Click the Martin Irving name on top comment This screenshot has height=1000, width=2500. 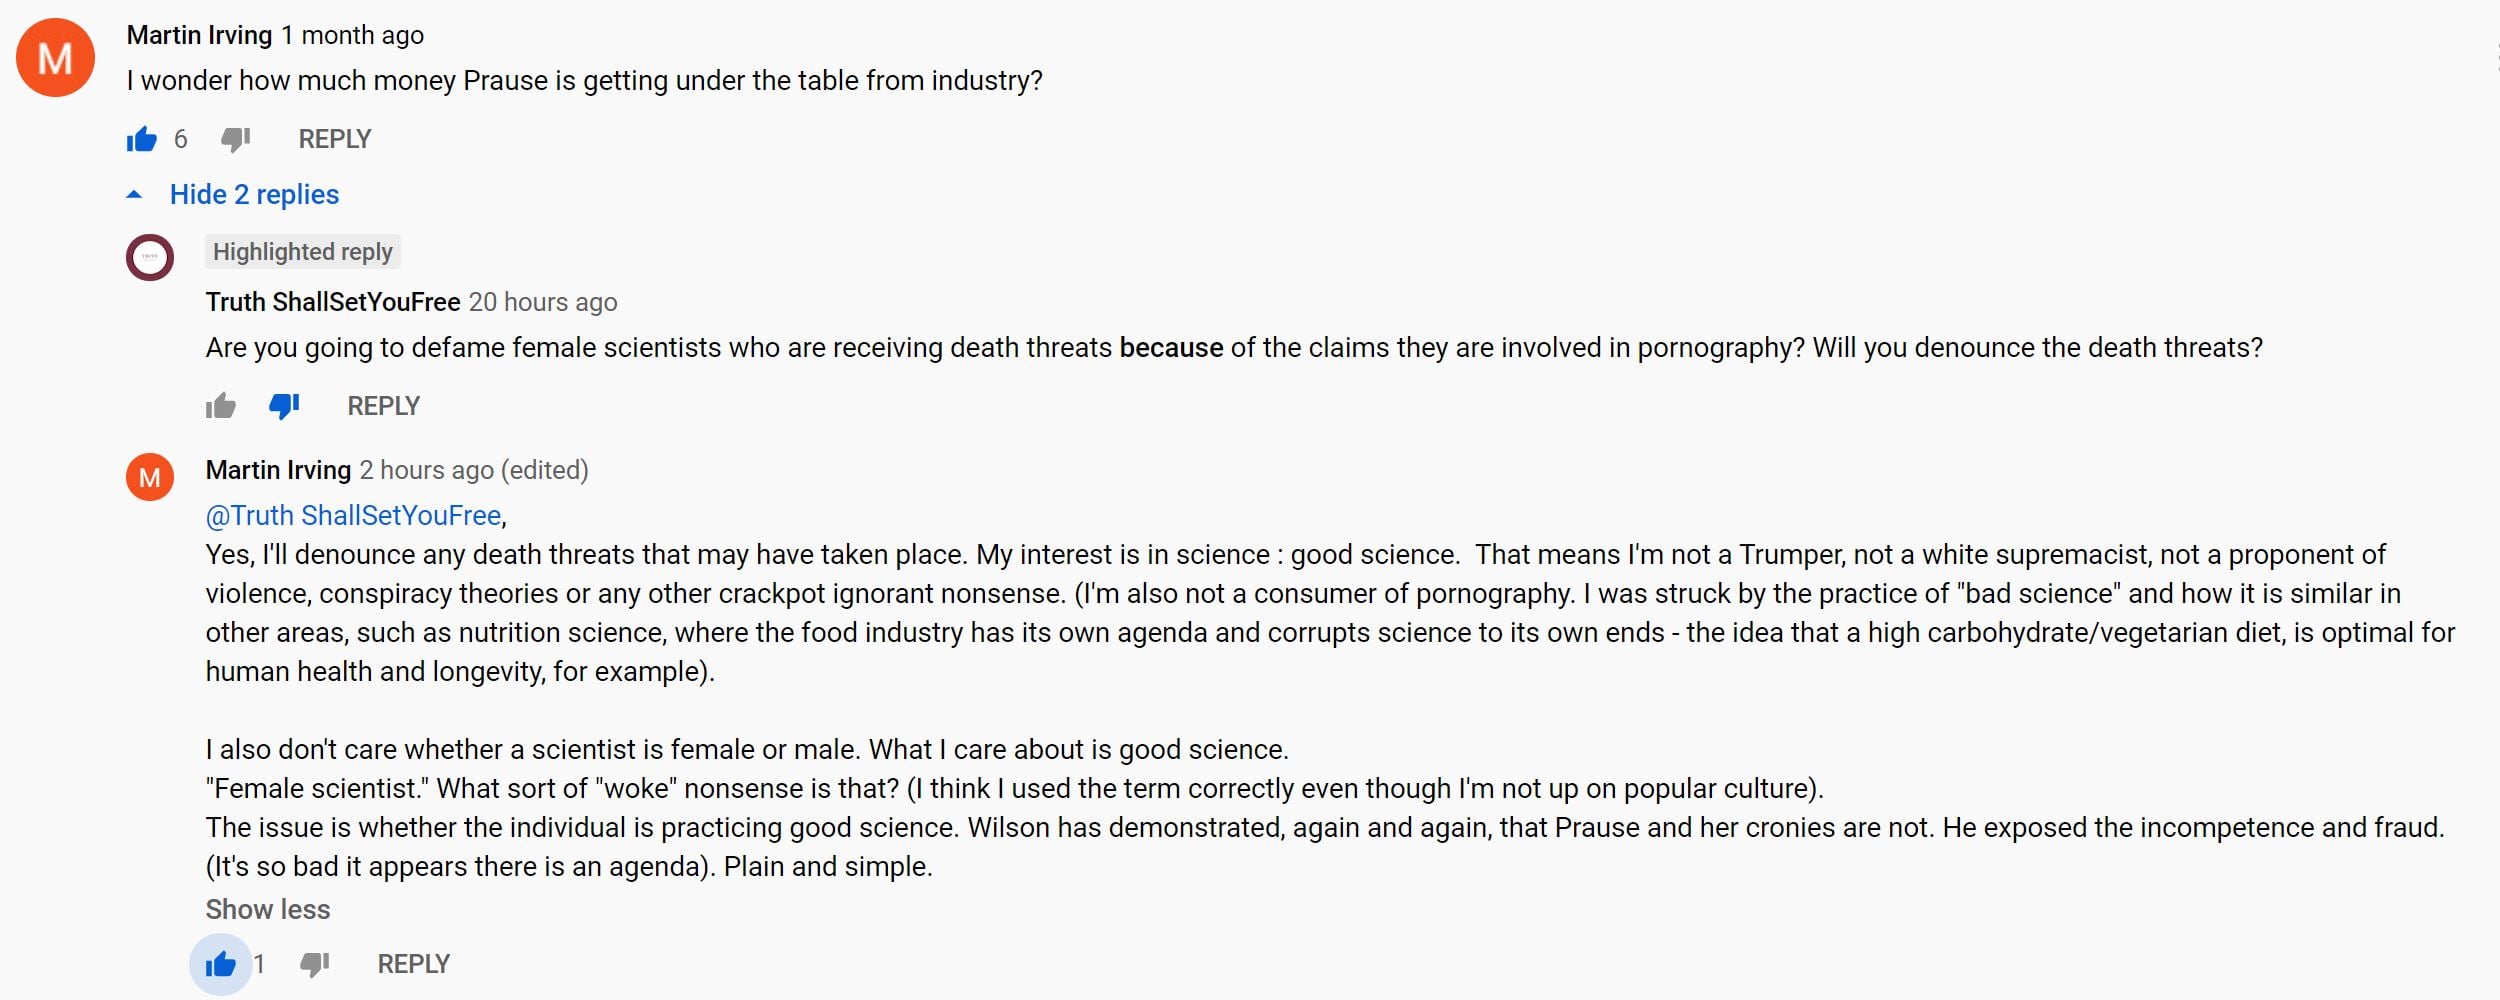point(199,35)
